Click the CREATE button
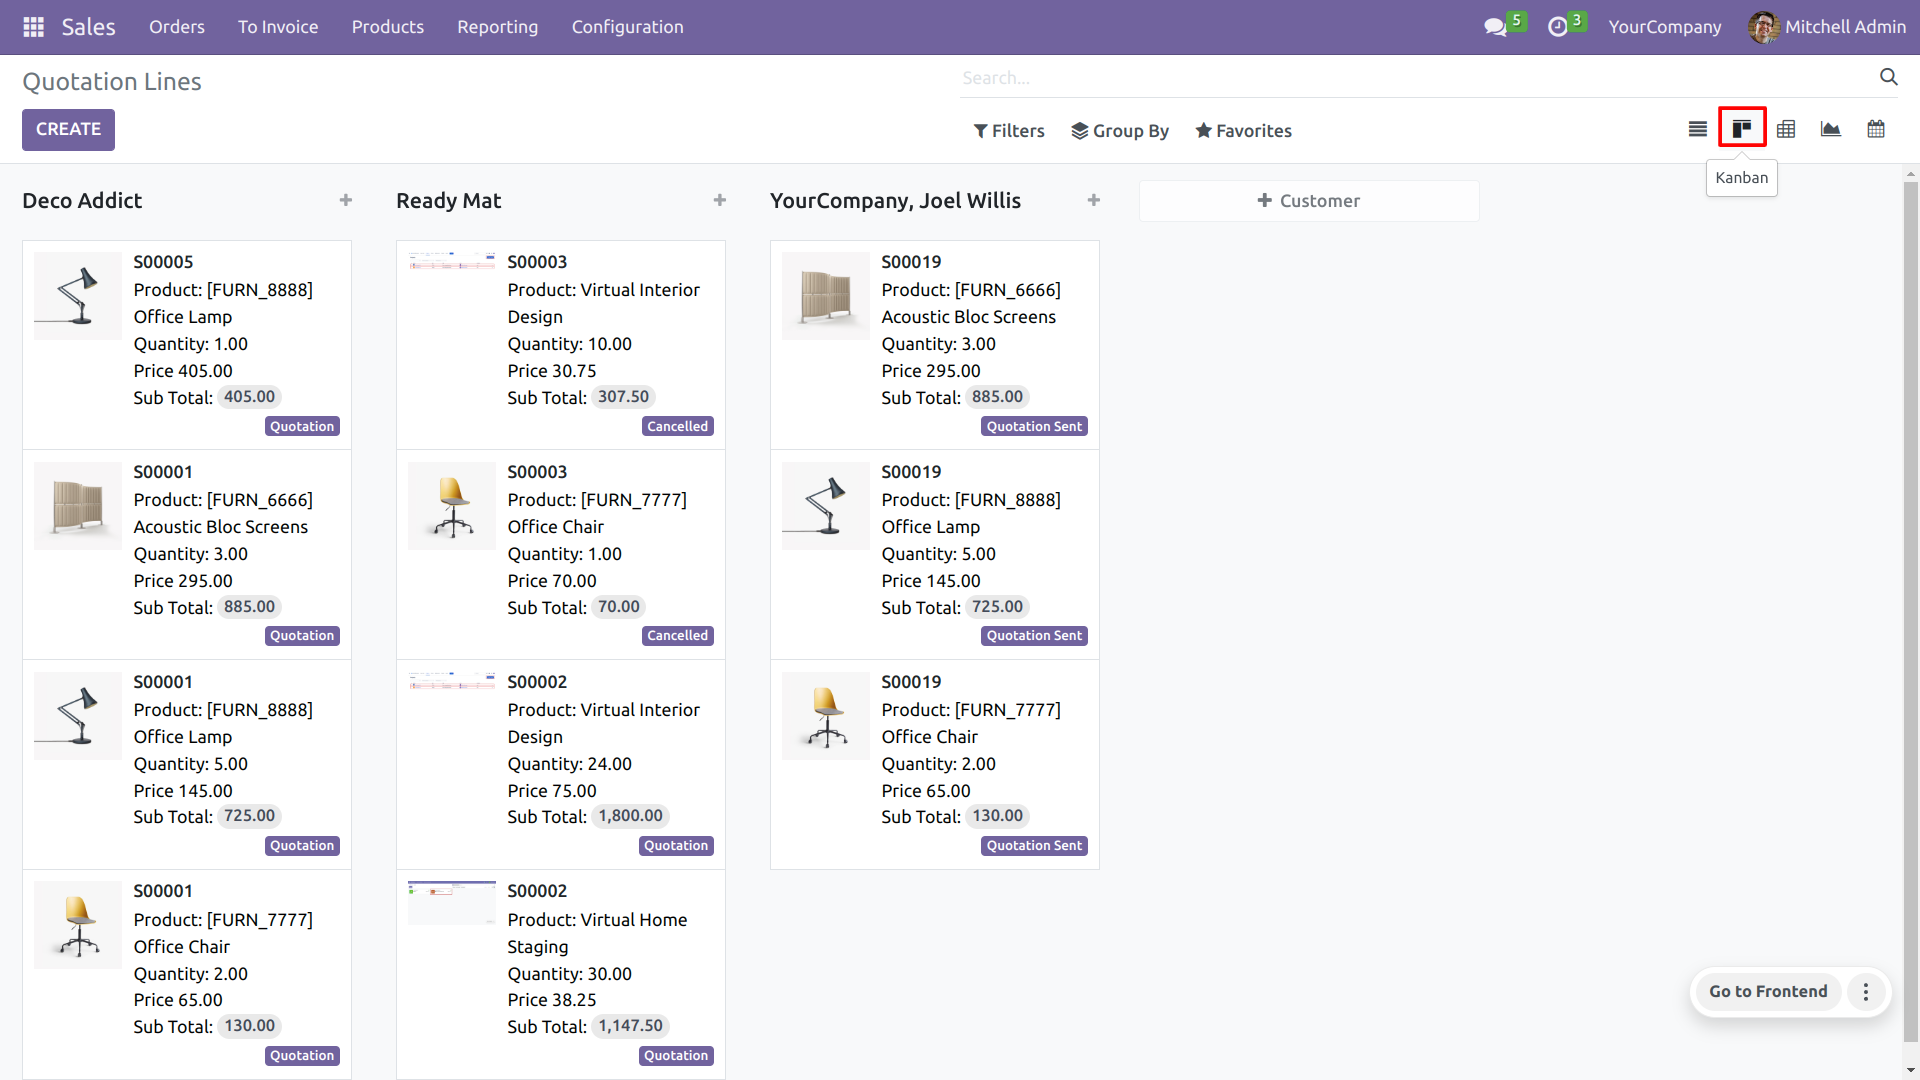The width and height of the screenshot is (1920, 1080). [x=68, y=129]
